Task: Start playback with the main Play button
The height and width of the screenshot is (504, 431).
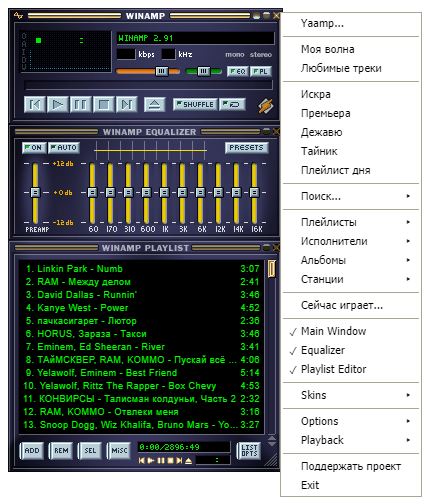Action: coord(58,105)
